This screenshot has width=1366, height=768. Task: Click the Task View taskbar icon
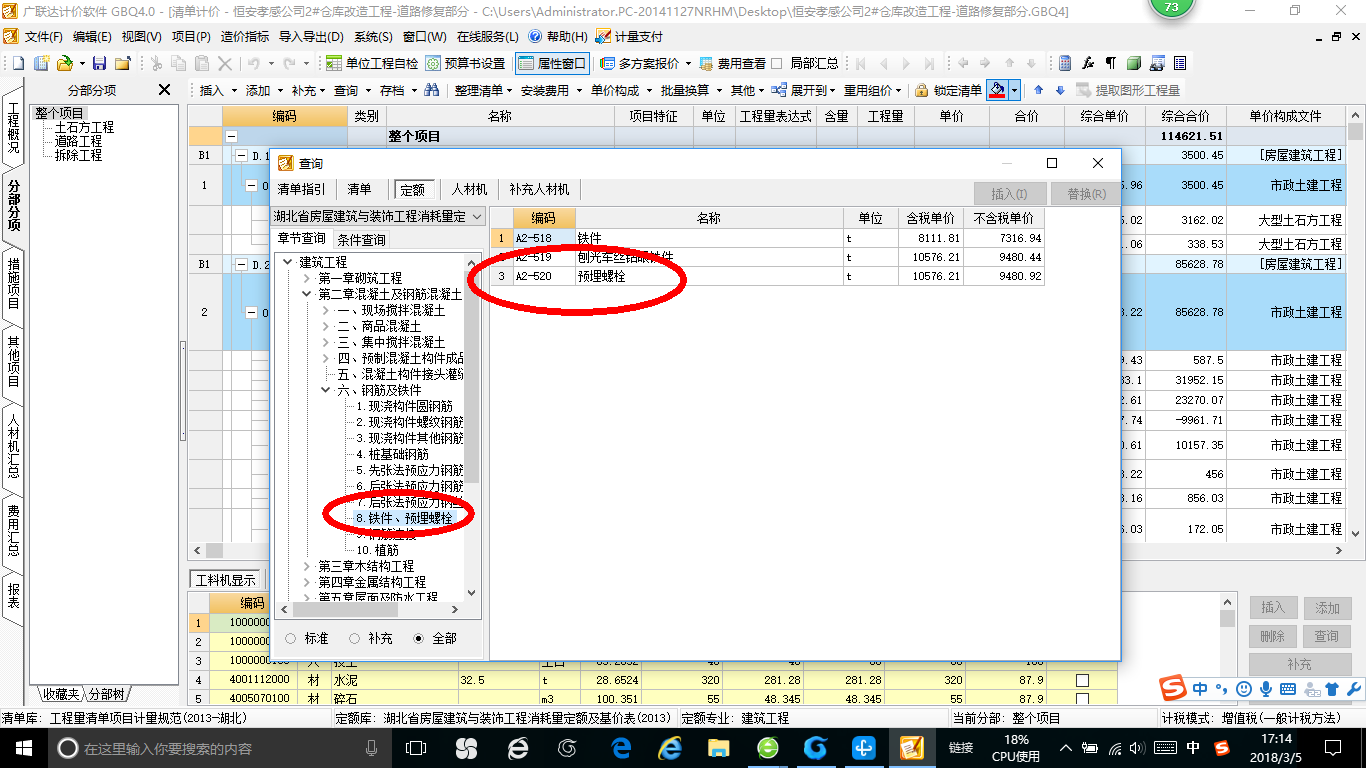[x=417, y=748]
